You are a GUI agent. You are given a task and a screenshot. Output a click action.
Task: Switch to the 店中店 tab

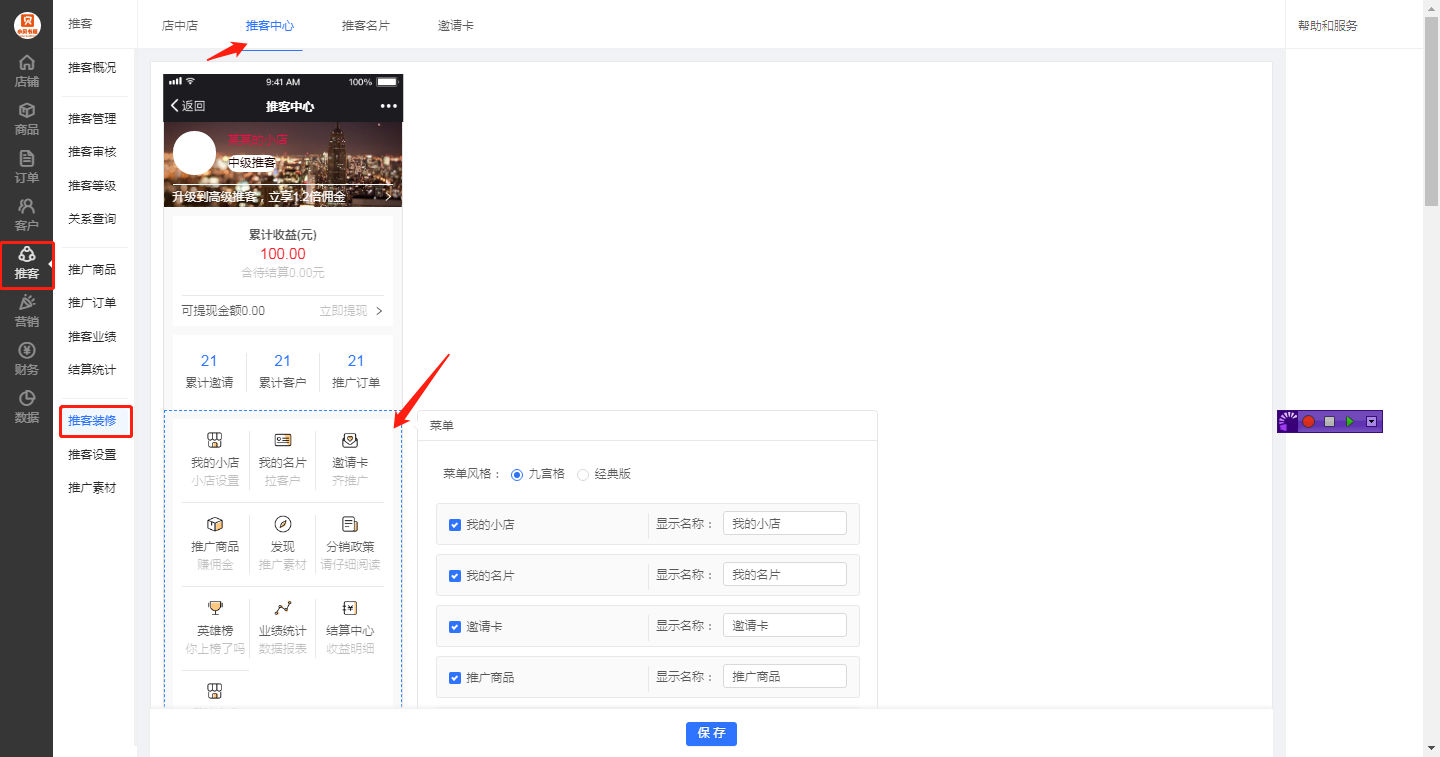(x=180, y=25)
